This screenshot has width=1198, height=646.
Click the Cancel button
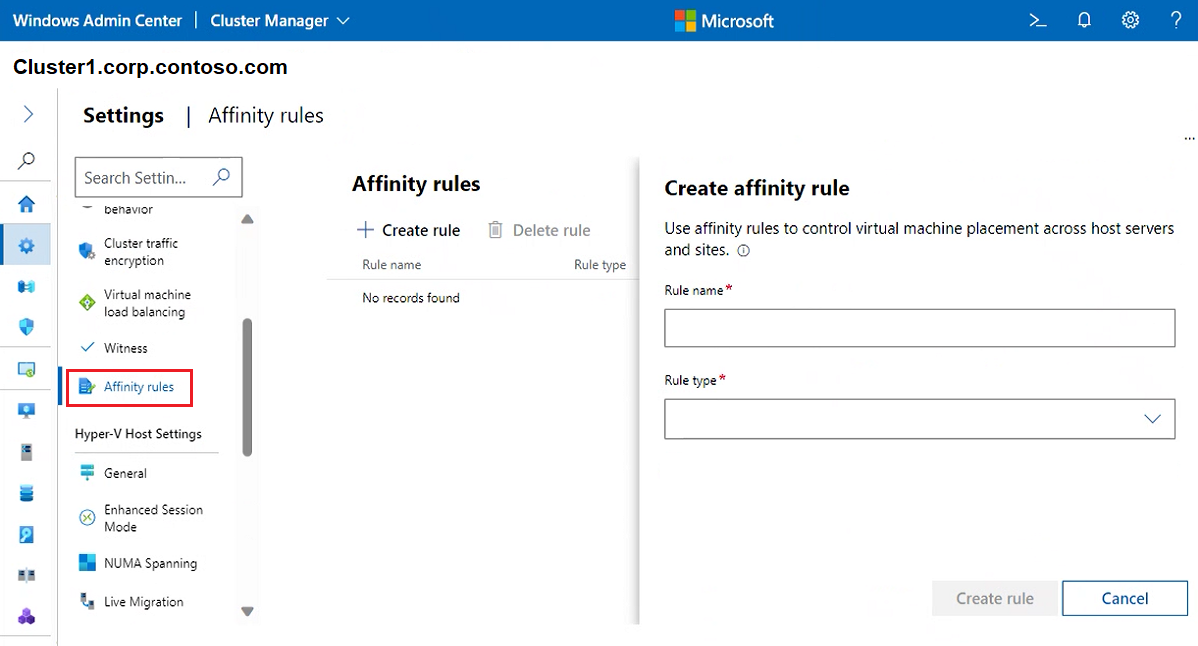pos(1124,598)
